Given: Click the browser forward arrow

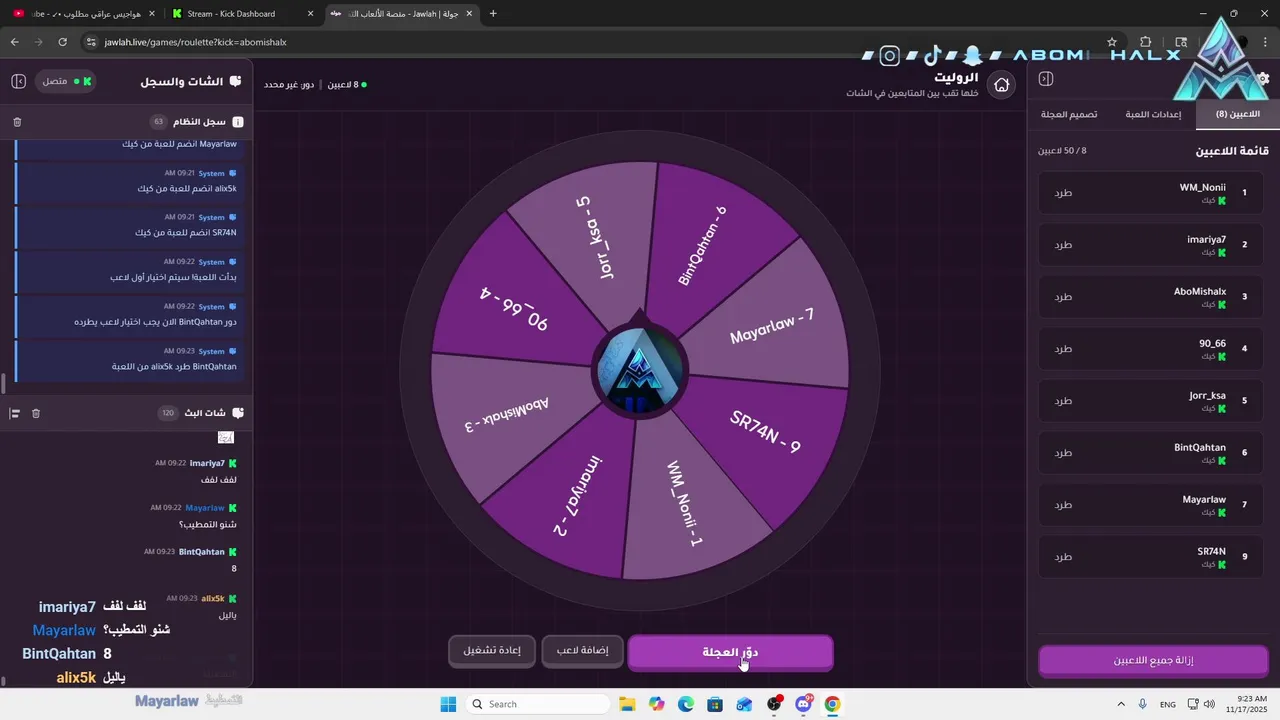Looking at the screenshot, I should [39, 42].
